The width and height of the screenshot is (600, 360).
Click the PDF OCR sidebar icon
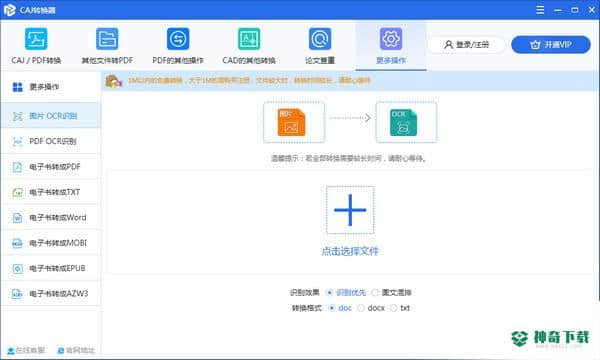18,142
